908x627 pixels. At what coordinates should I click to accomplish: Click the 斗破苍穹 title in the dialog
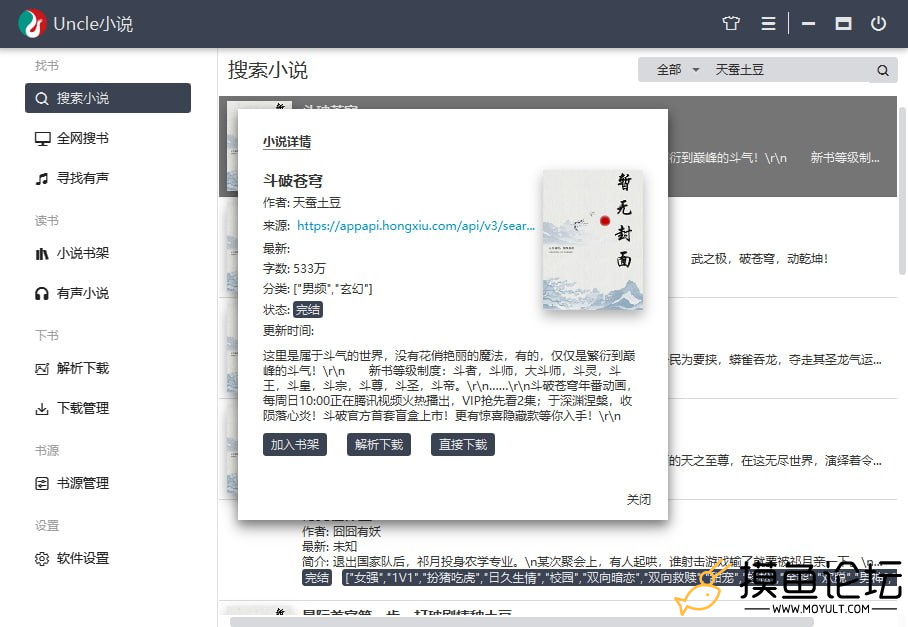[293, 181]
